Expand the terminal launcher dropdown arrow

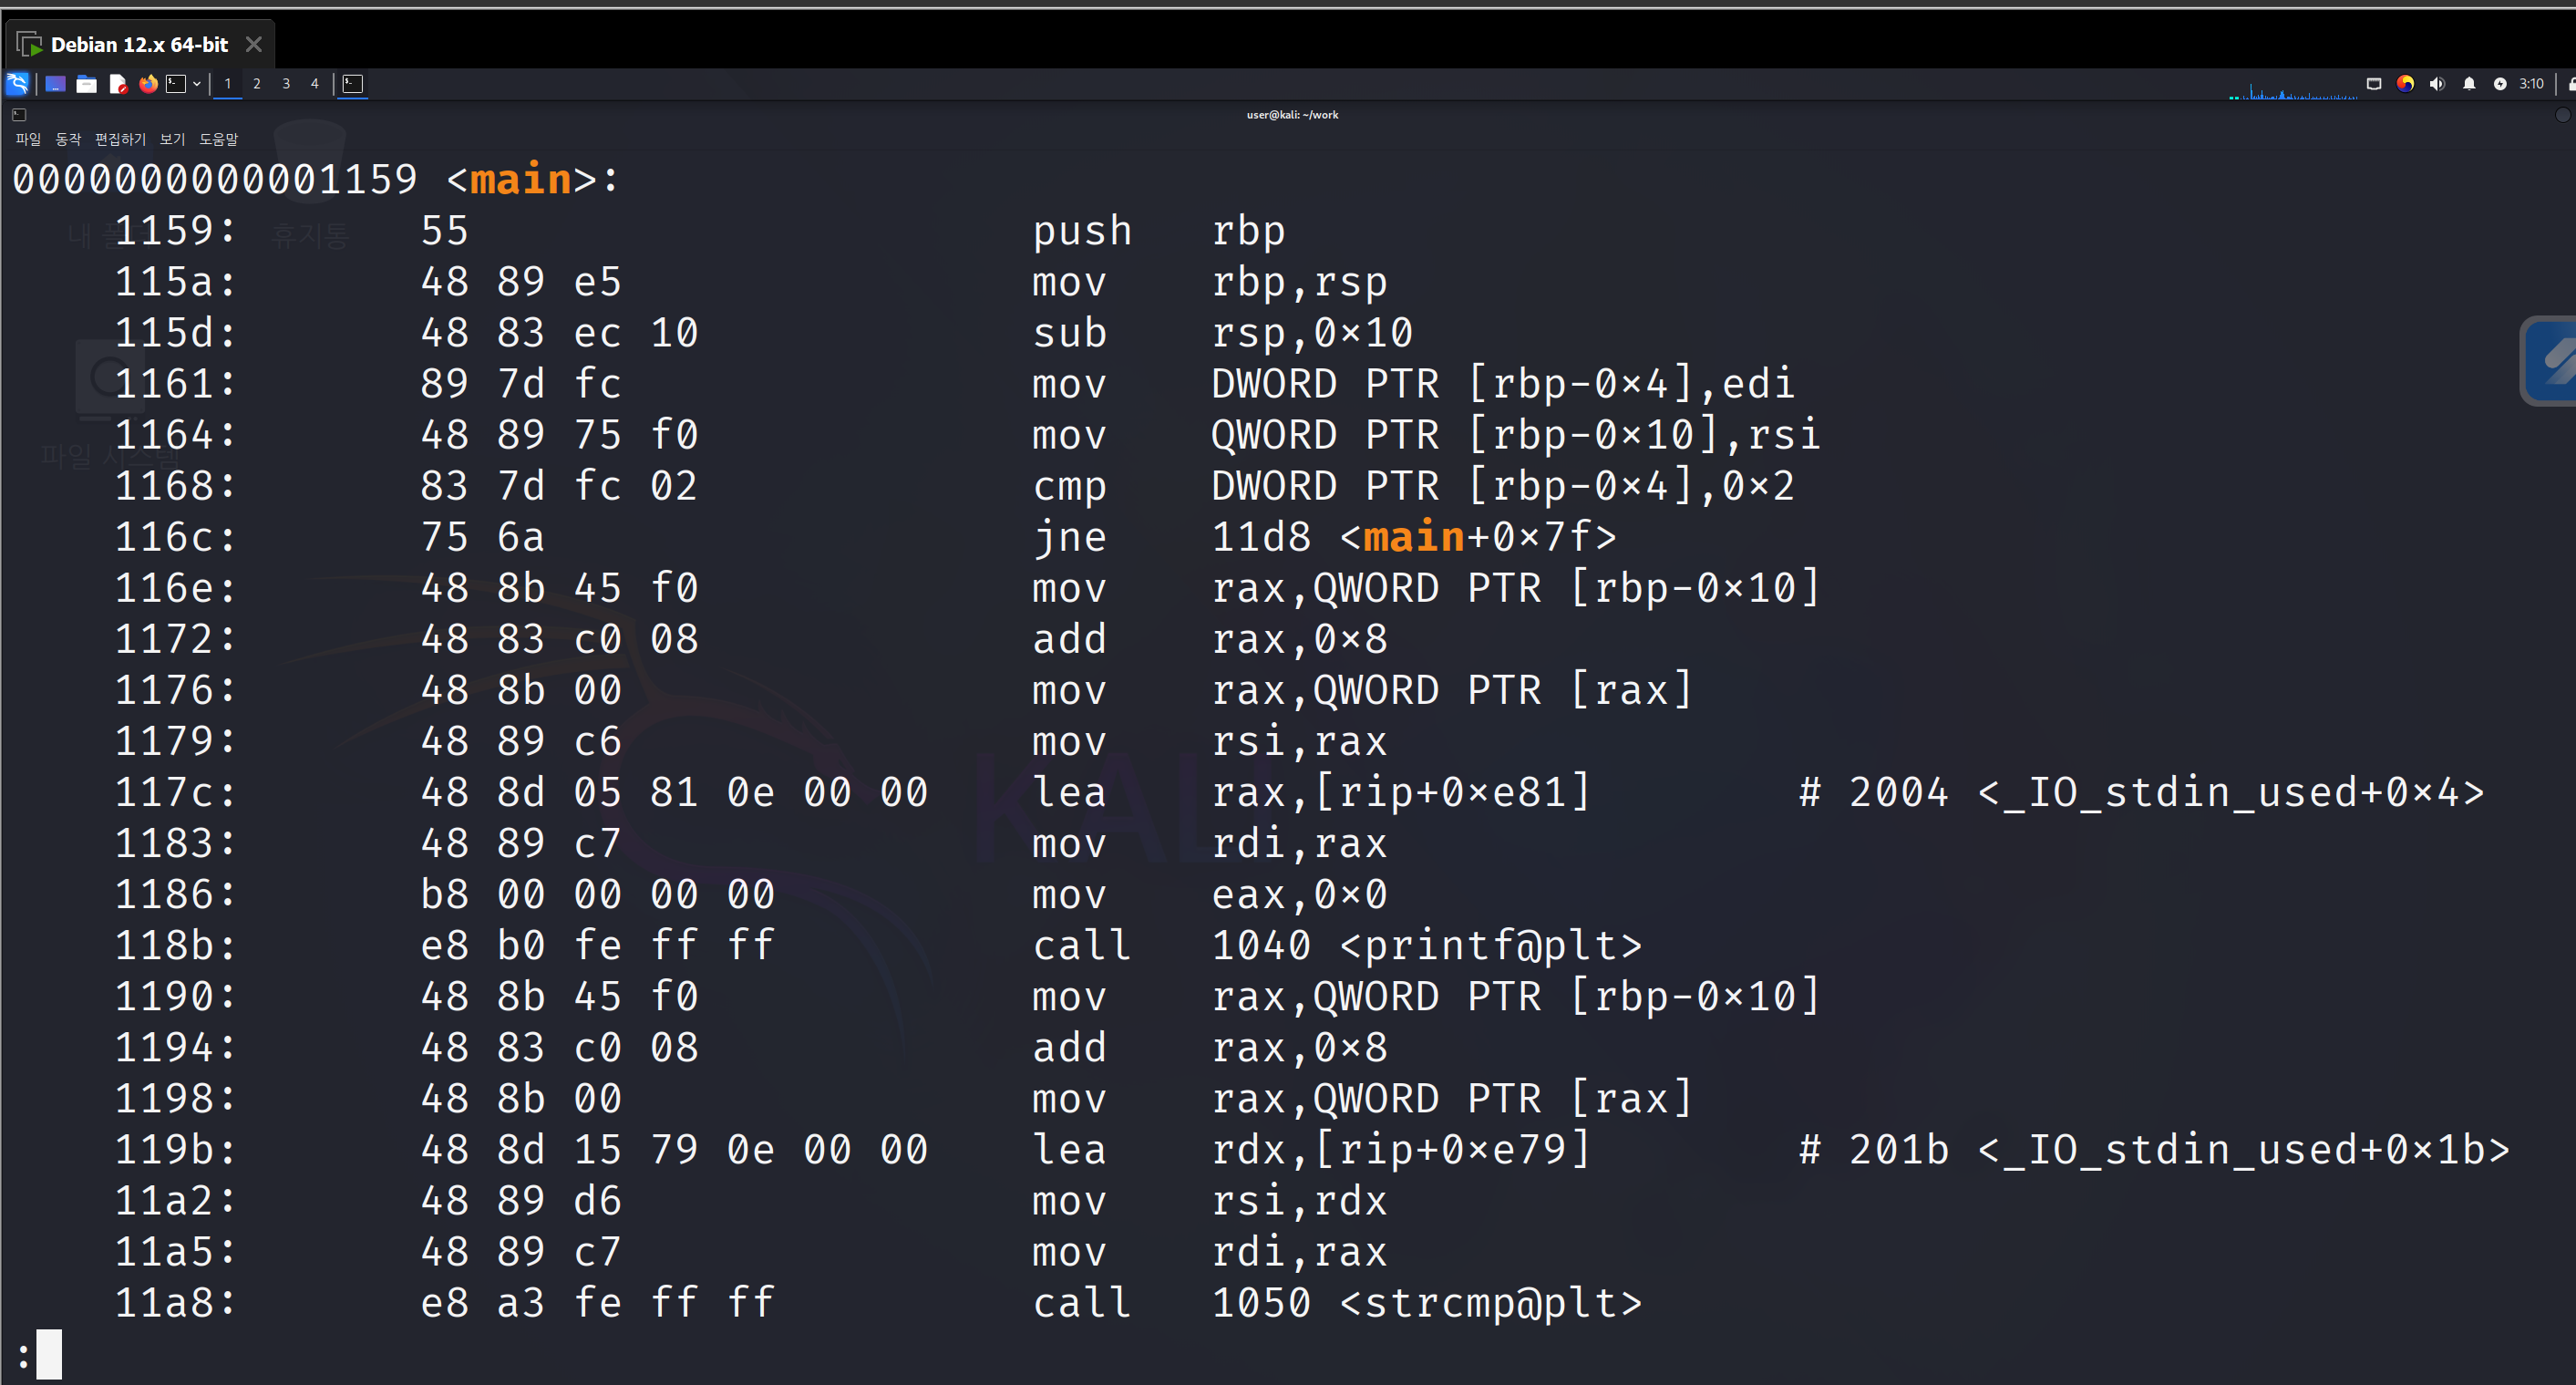(197, 84)
